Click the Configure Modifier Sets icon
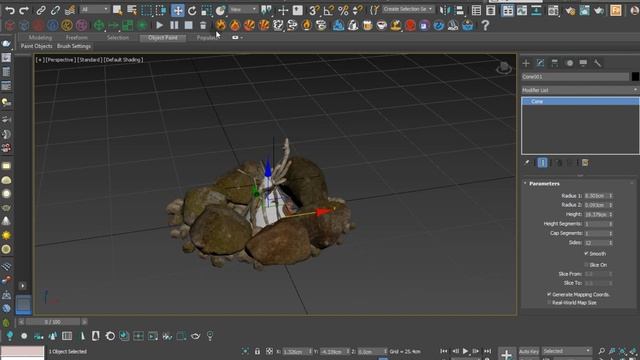640x360 pixels. point(585,162)
